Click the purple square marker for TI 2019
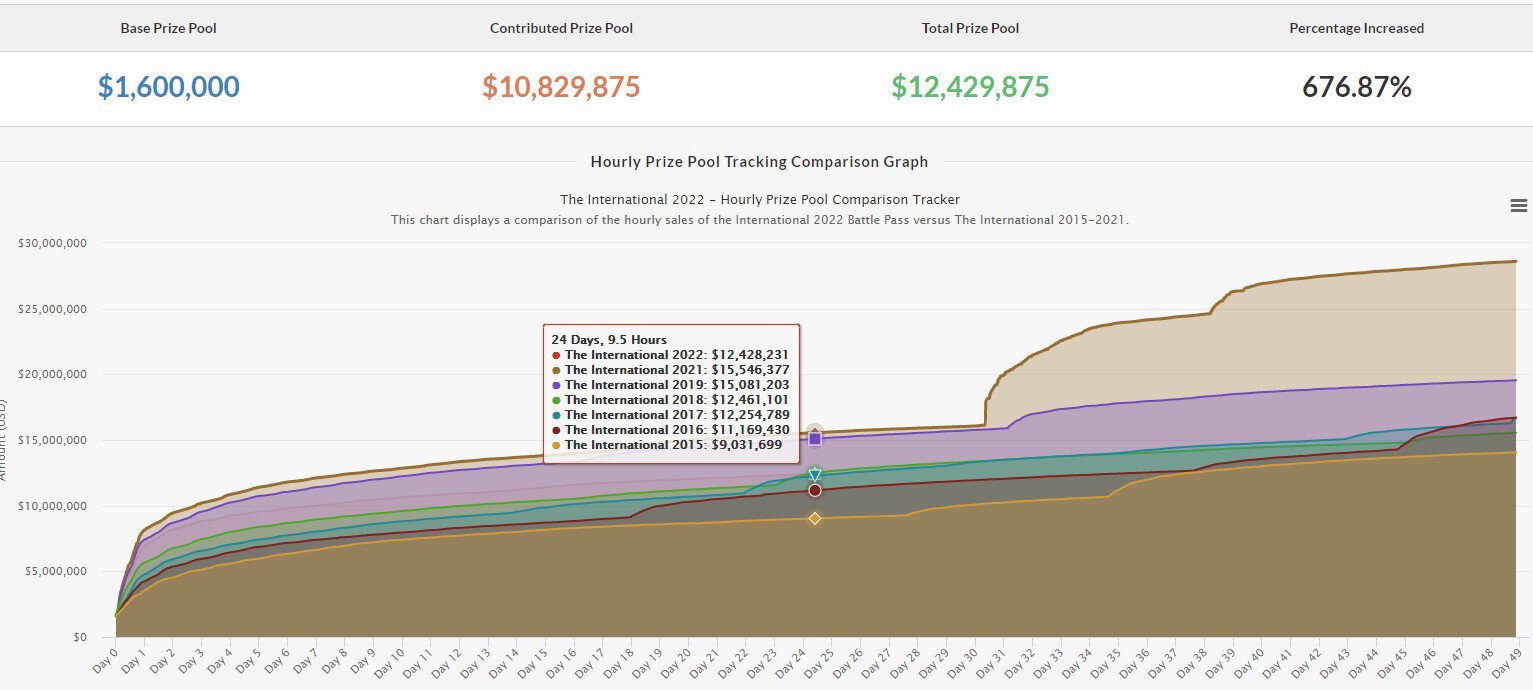 click(x=815, y=439)
